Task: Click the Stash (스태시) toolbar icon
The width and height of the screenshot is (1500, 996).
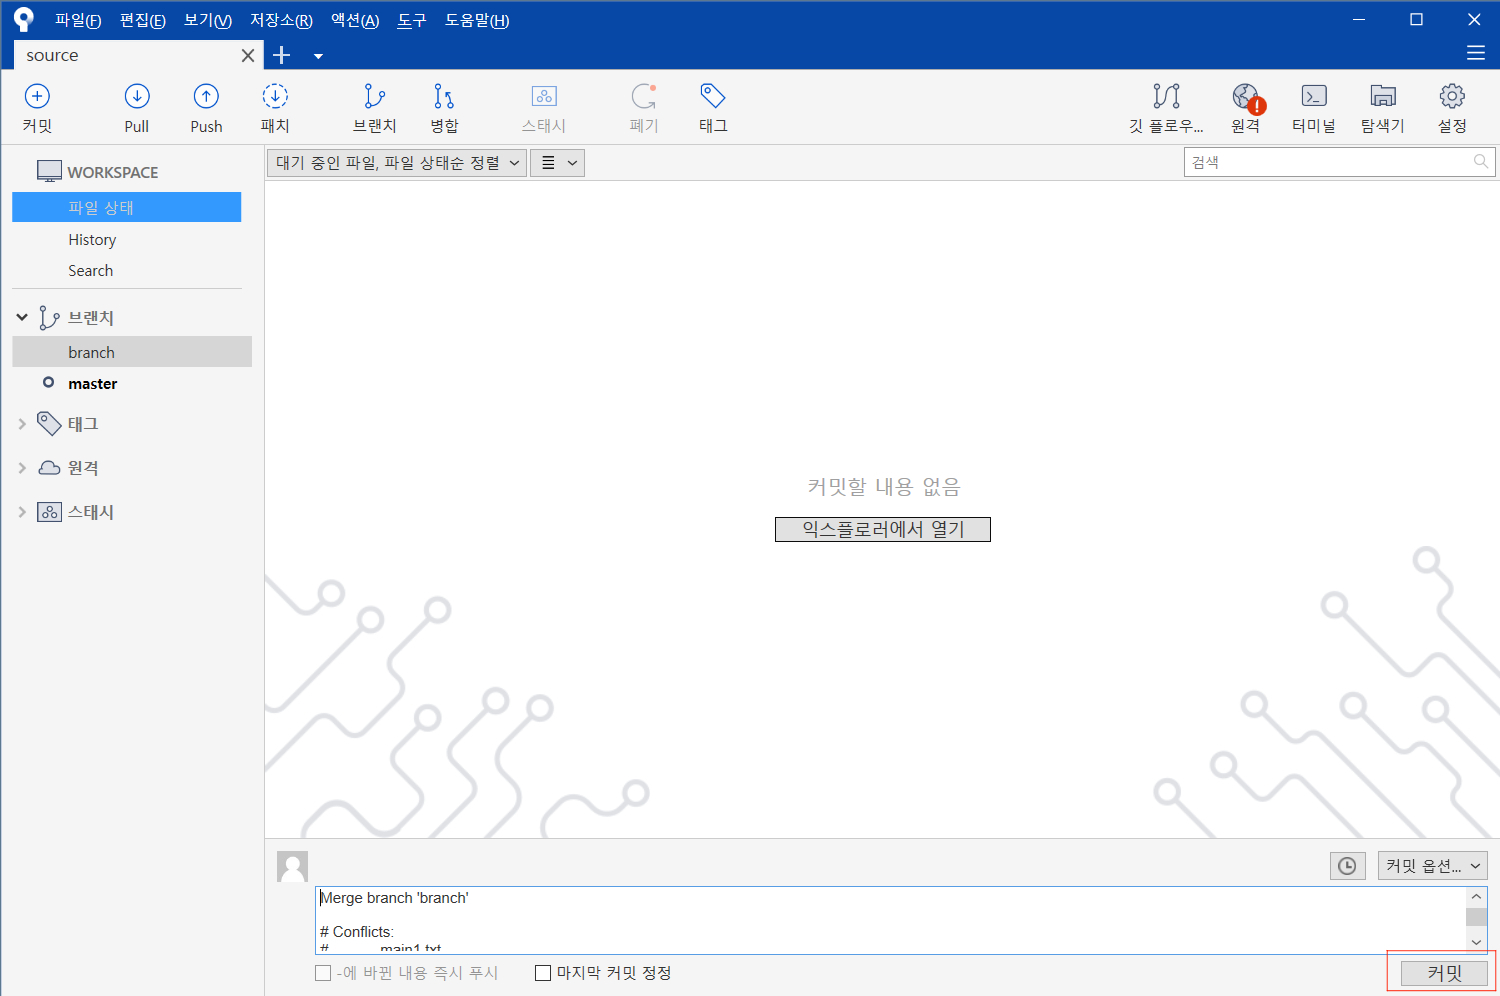Action: click(x=544, y=96)
